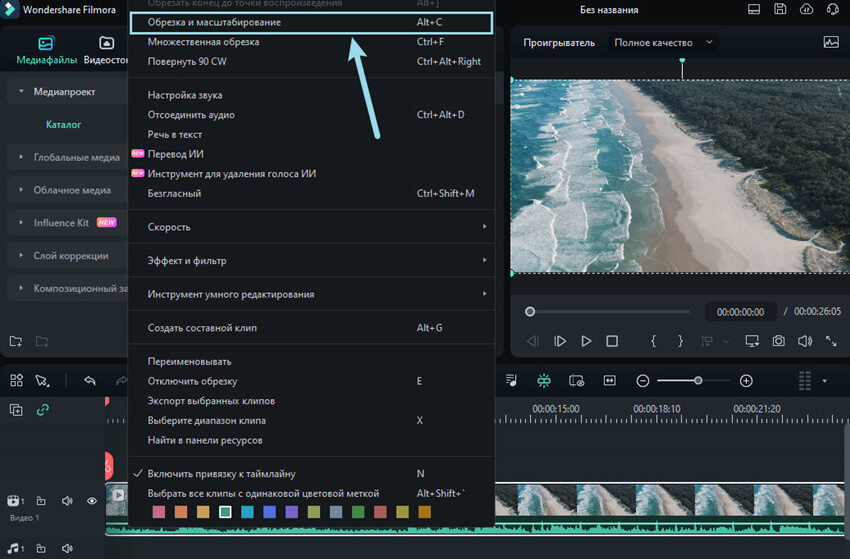Play the video preview
The image size is (850, 559).
point(586,341)
